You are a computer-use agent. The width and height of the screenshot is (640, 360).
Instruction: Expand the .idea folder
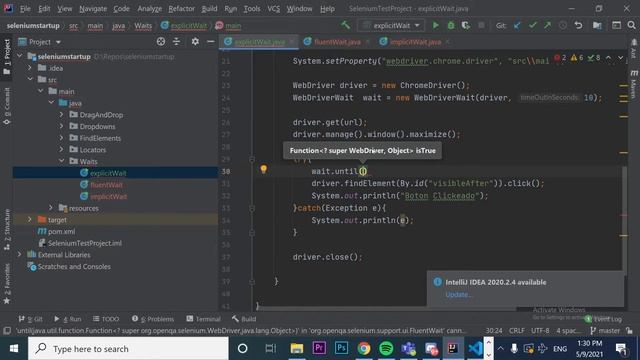click(x=30, y=68)
